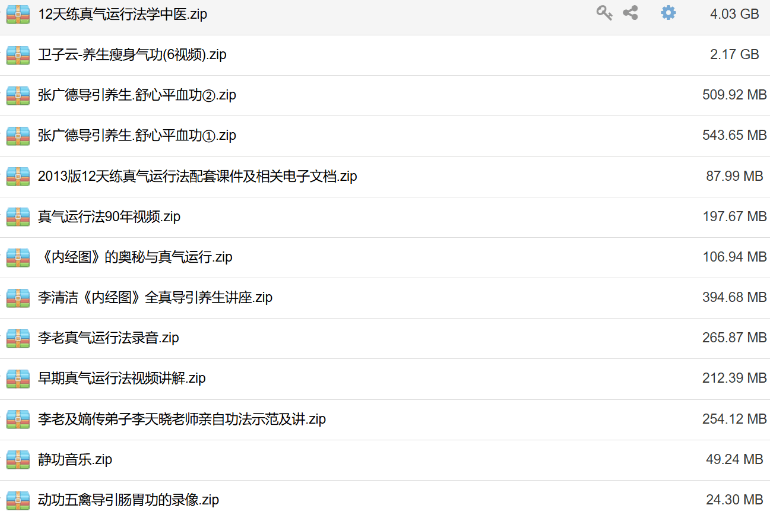Click the 2.17 GB size value
Image resolution: width=770 pixels, height=513 pixels.
(734, 54)
